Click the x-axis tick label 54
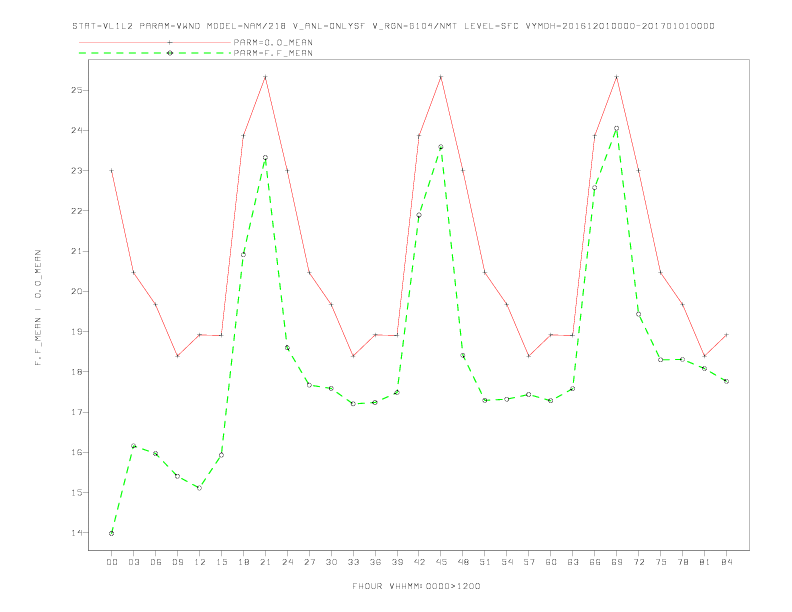 tap(507, 562)
